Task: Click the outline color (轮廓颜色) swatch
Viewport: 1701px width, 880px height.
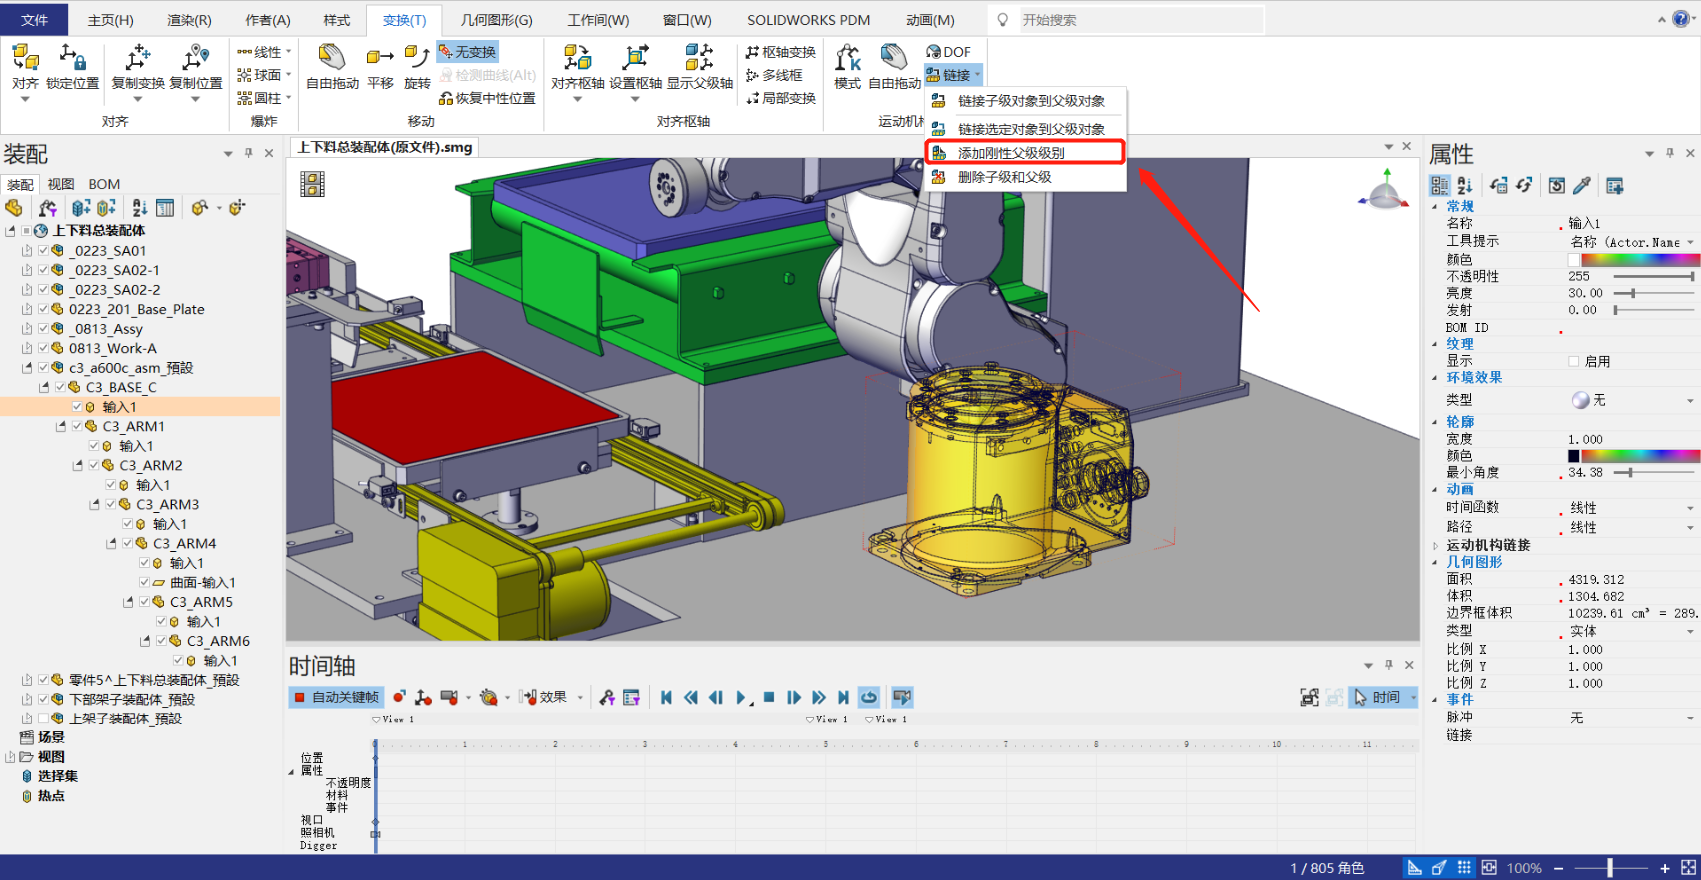Action: [x=1574, y=455]
